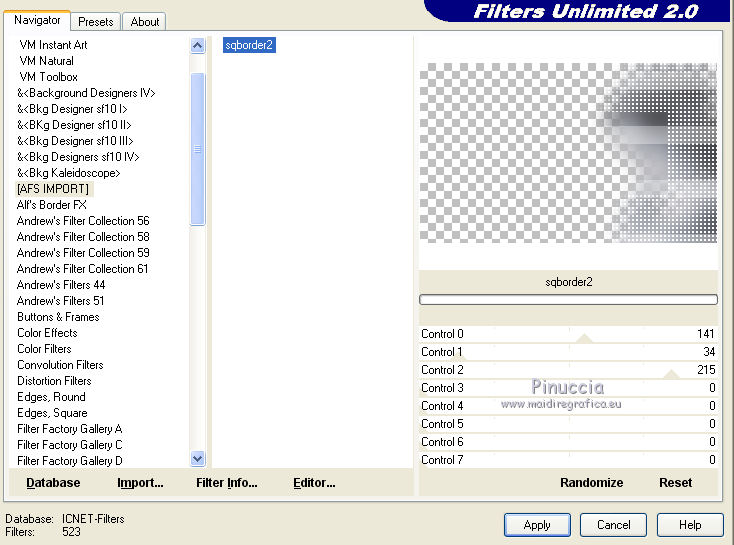This screenshot has width=734, height=545.
Task: Select &<Bkg Designer sf10 I> category
Action: coord(72,109)
